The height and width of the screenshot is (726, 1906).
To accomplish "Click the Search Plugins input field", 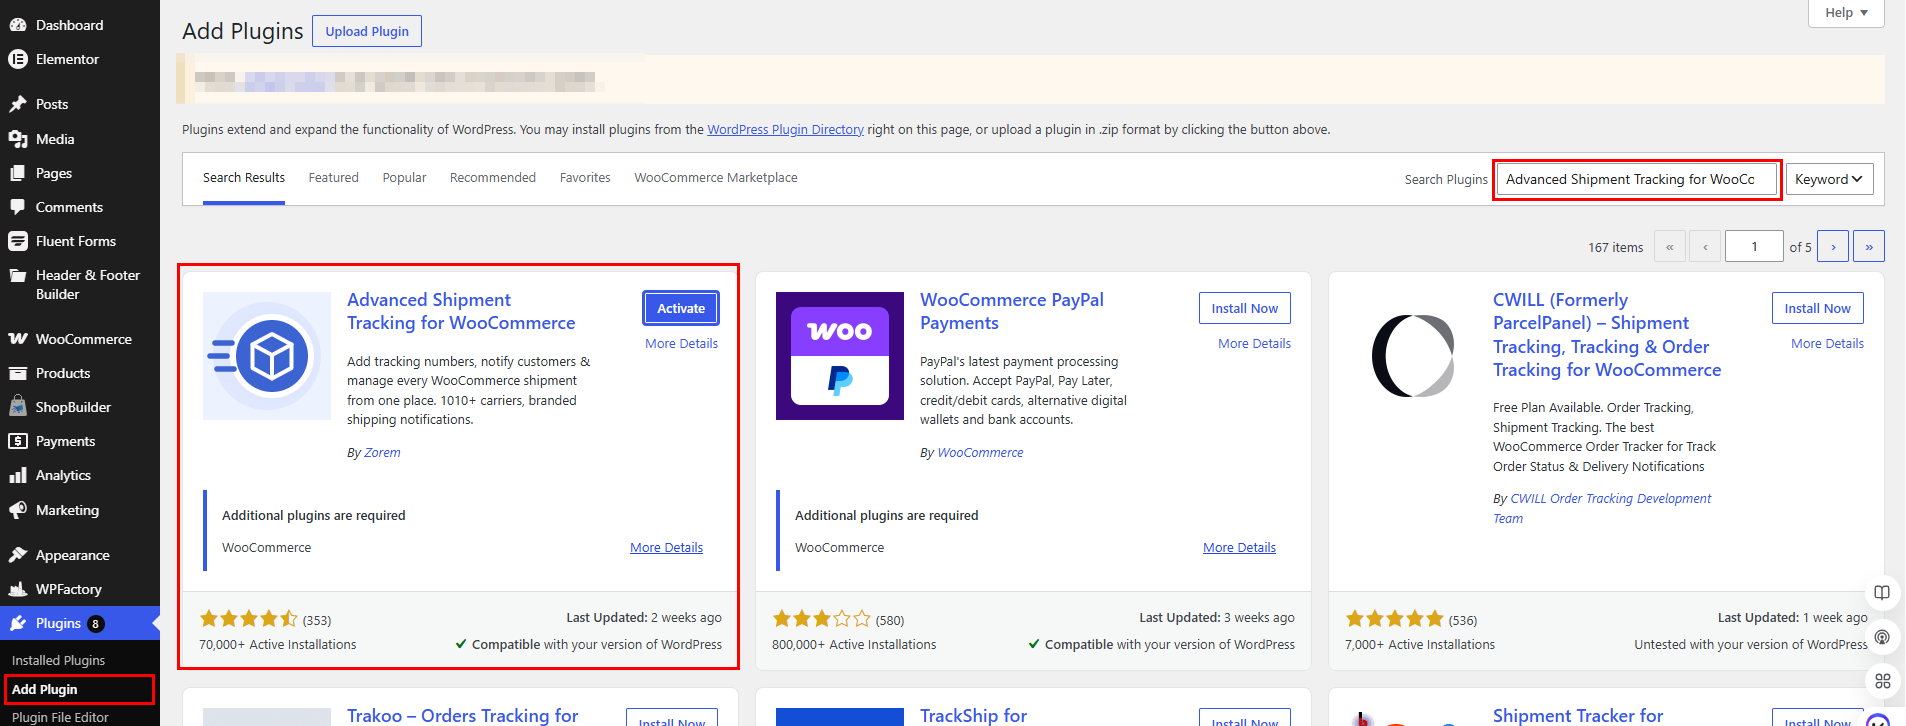I will click(x=1637, y=179).
